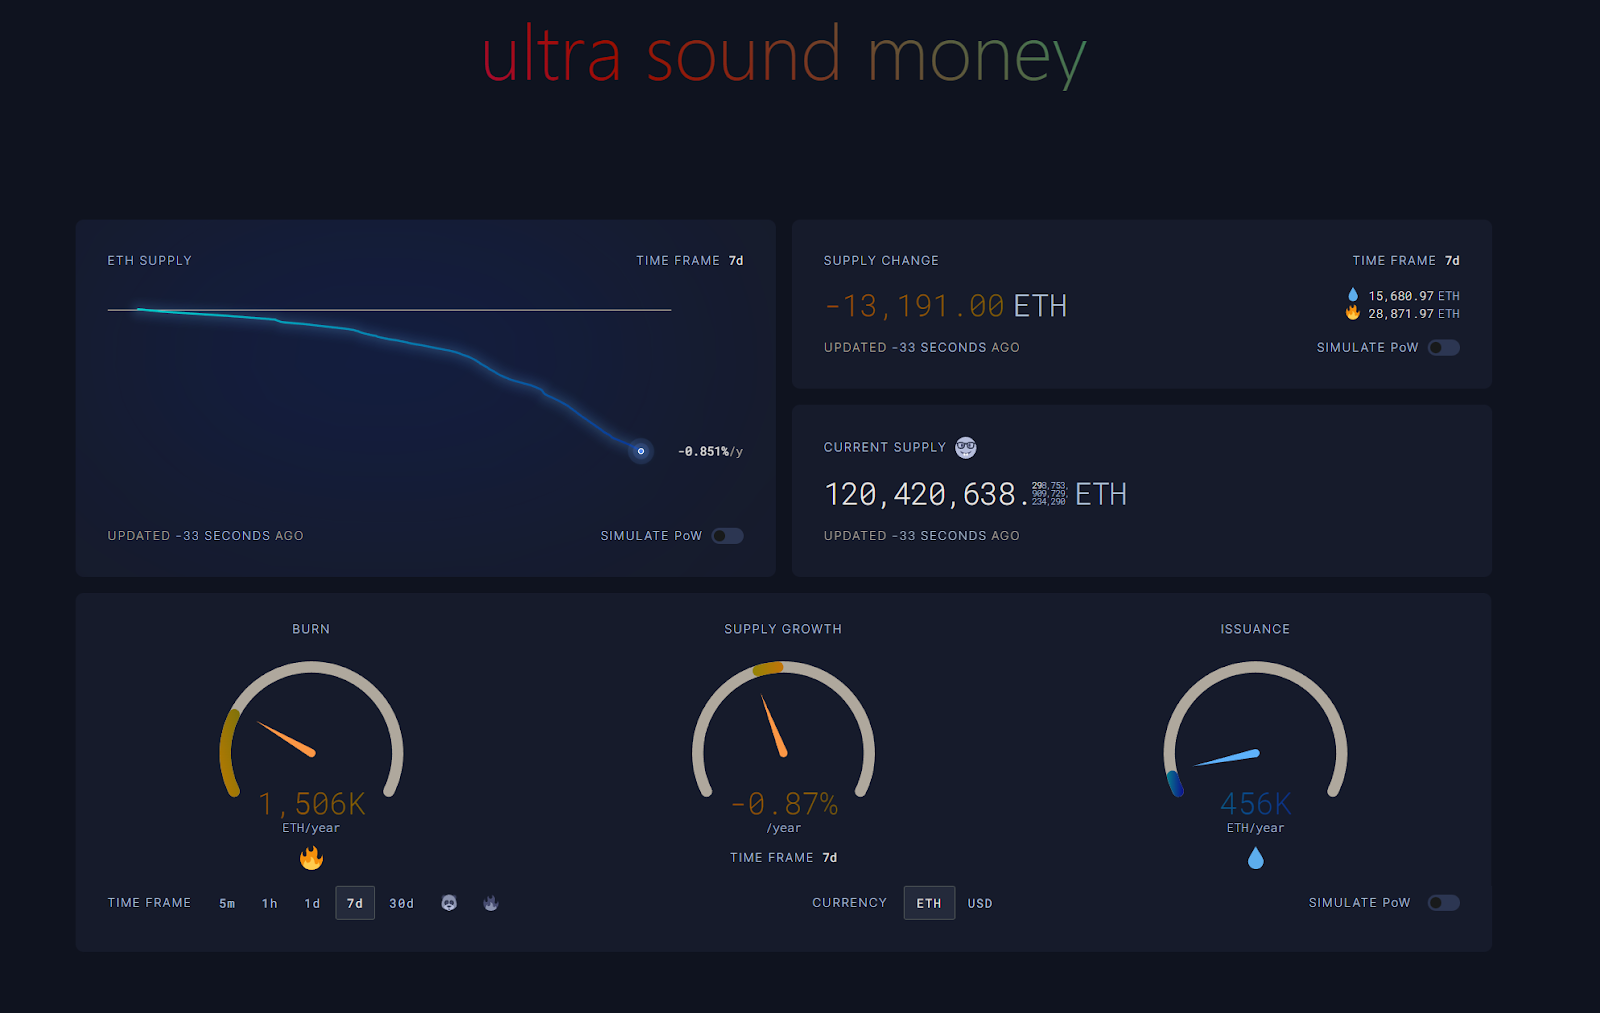Open the ETH Supply time frame 7d selector
Screen dimensions: 1600x1013
(x=736, y=261)
